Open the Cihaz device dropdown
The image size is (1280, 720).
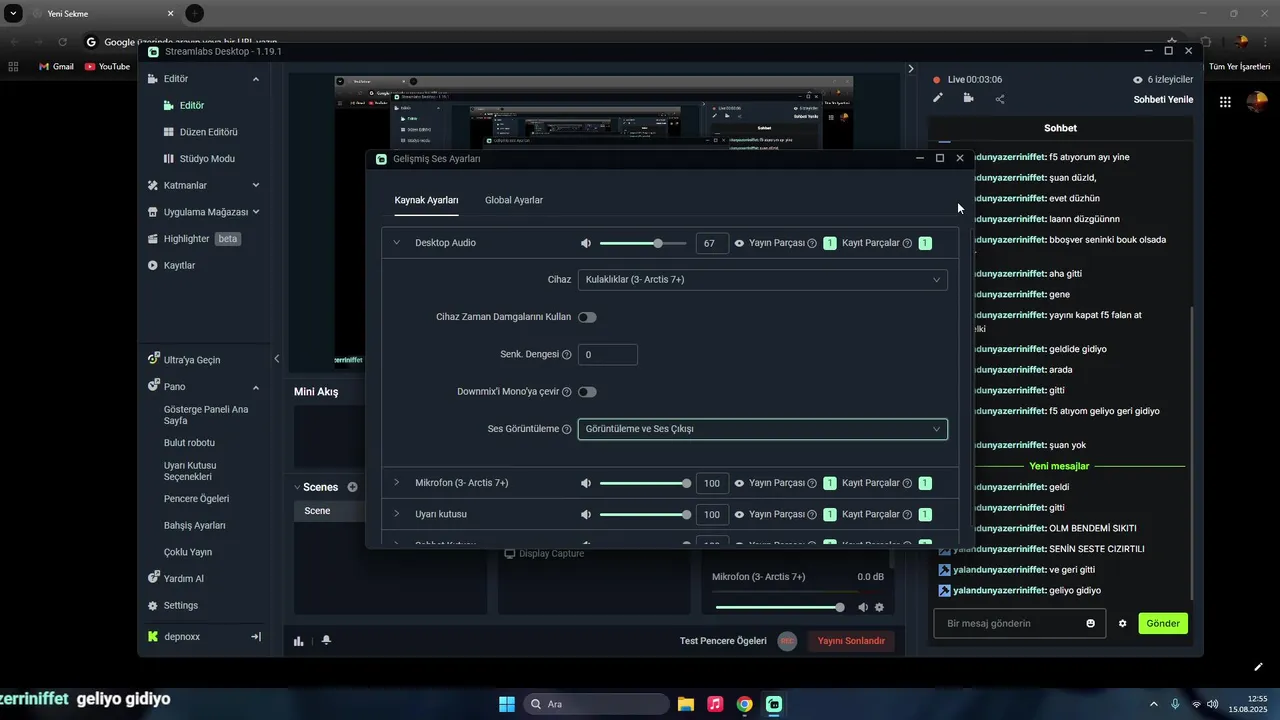click(762, 280)
